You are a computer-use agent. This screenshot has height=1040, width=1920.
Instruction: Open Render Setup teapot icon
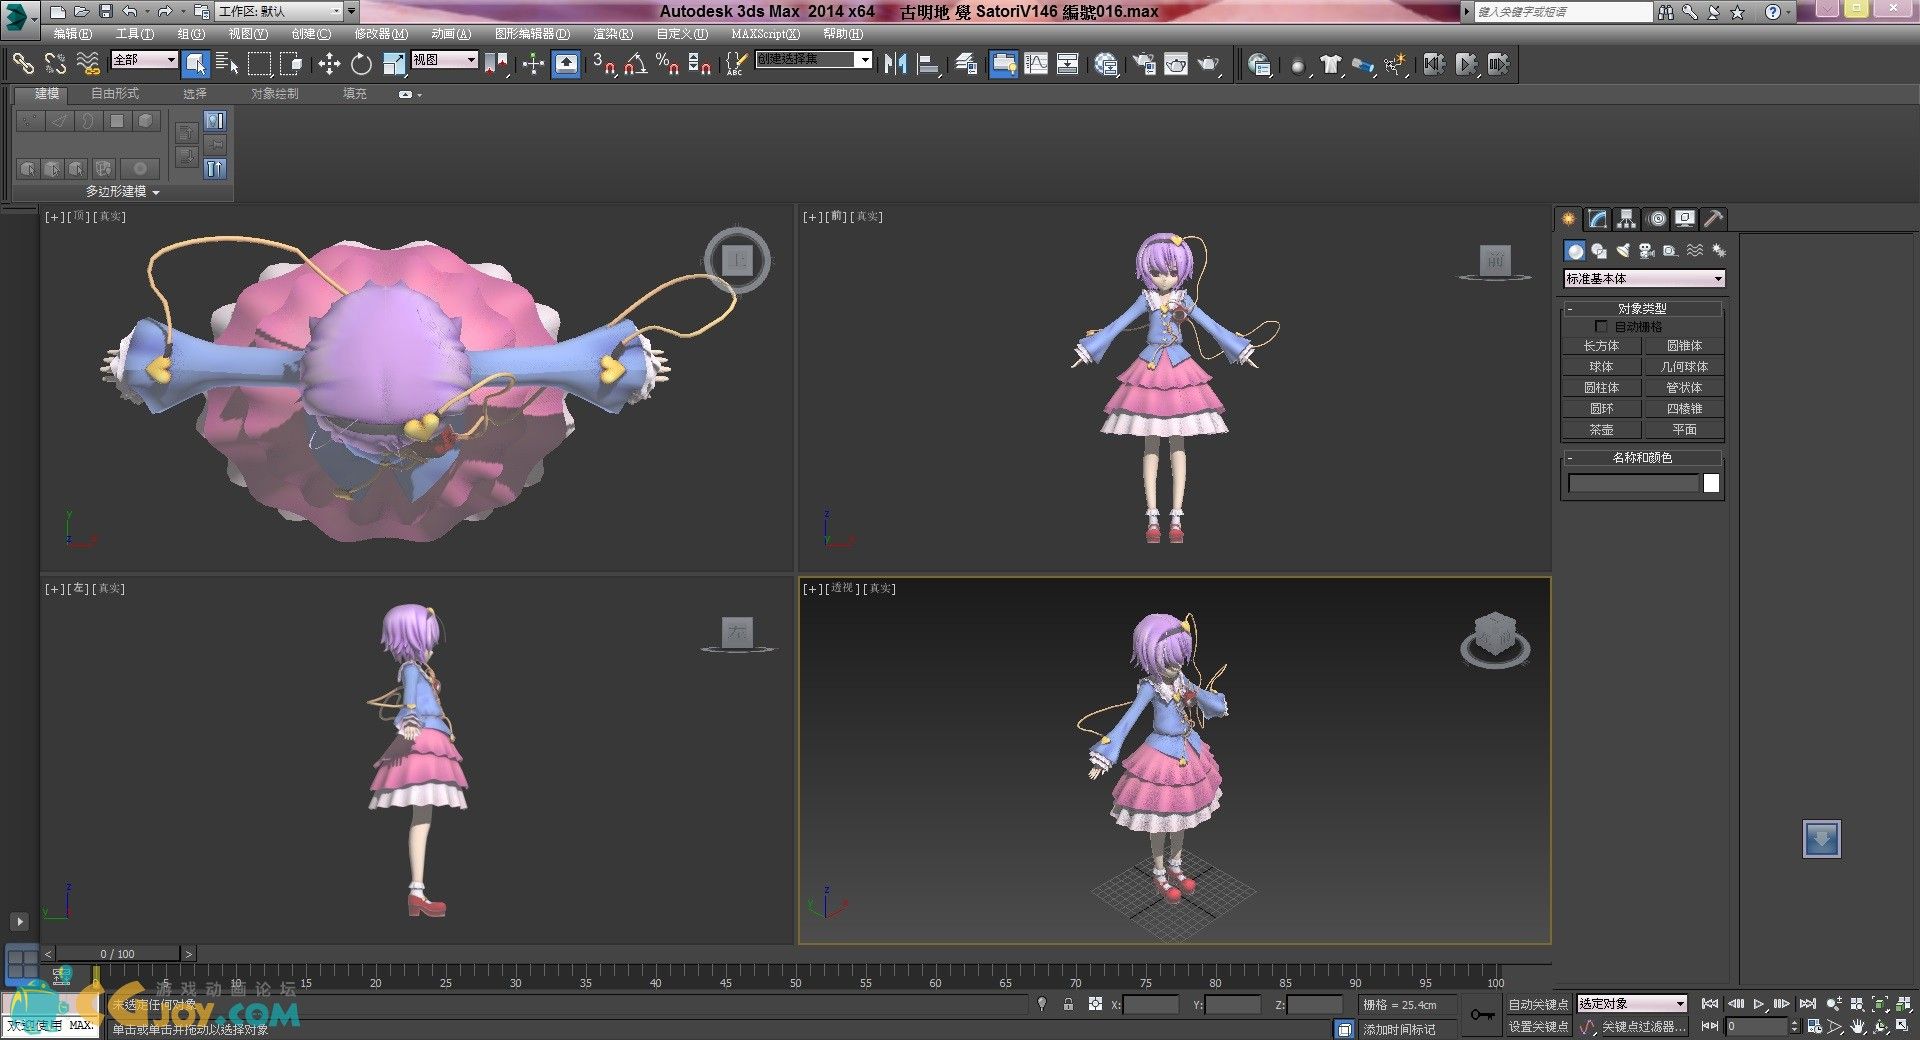coord(1144,64)
